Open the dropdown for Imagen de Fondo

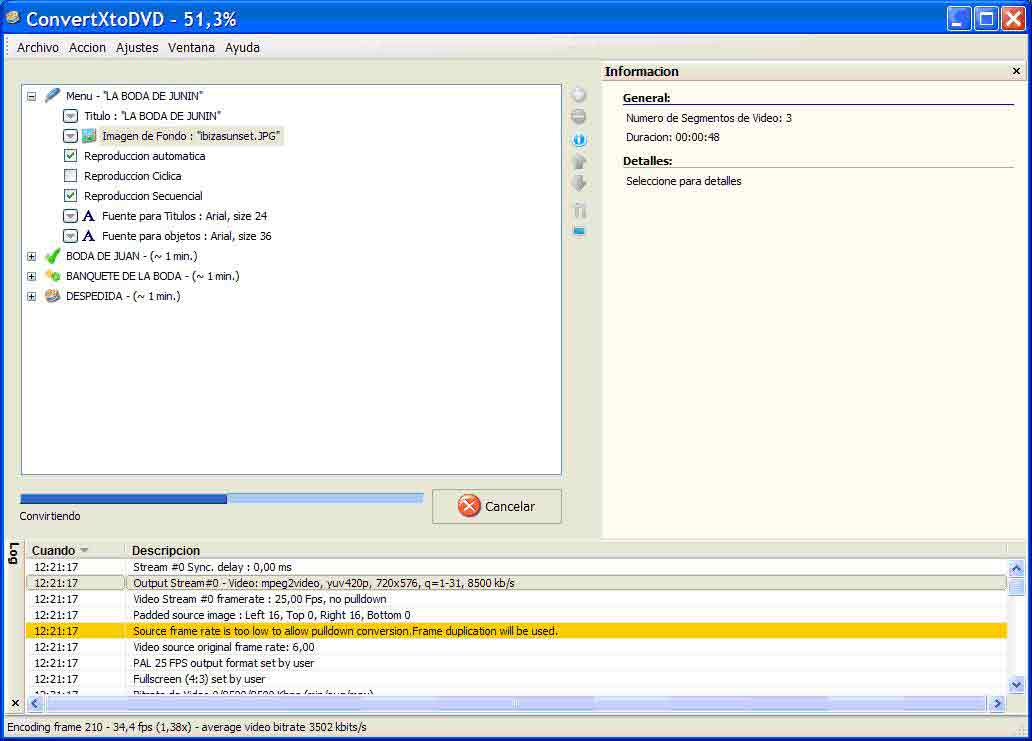click(70, 136)
